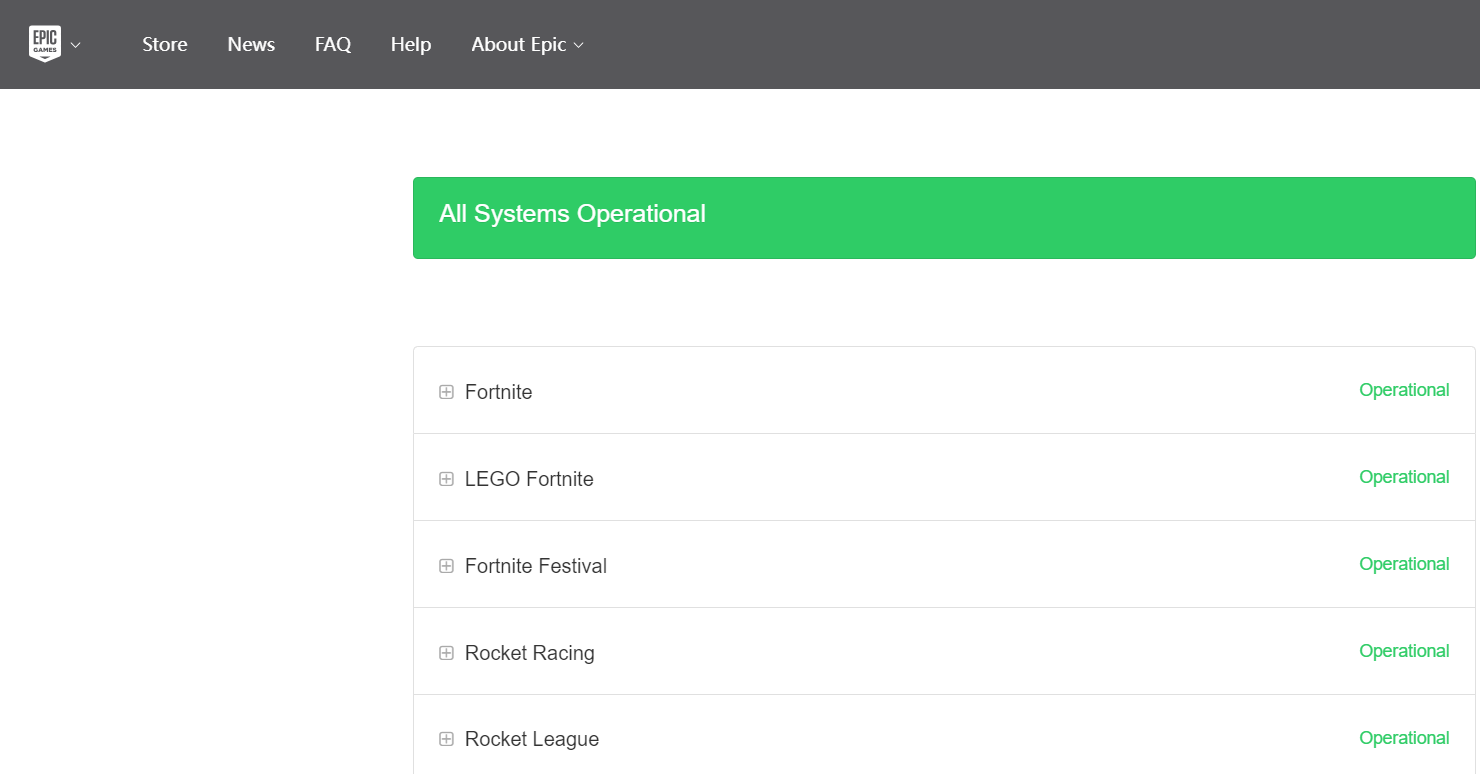The image size is (1480, 774).
Task: Expand Fortnite using its plus icon
Action: point(446,392)
